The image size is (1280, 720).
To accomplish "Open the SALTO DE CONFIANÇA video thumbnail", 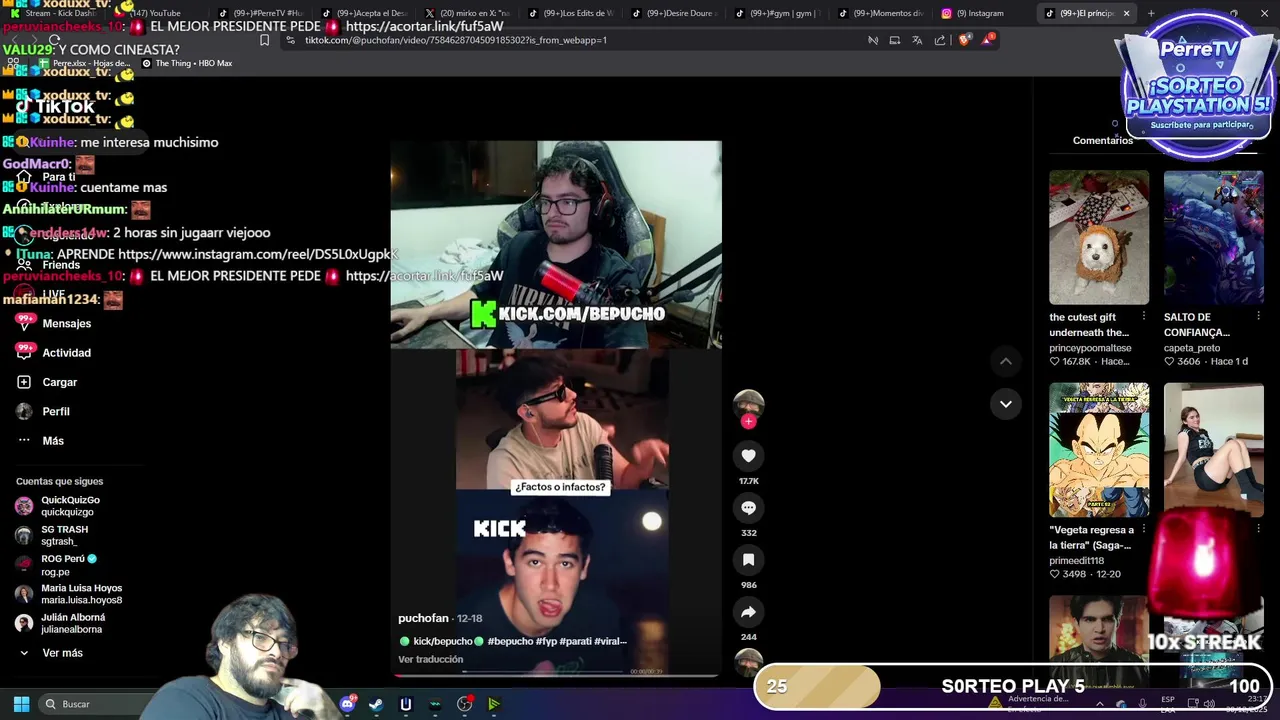I will click(1213, 237).
